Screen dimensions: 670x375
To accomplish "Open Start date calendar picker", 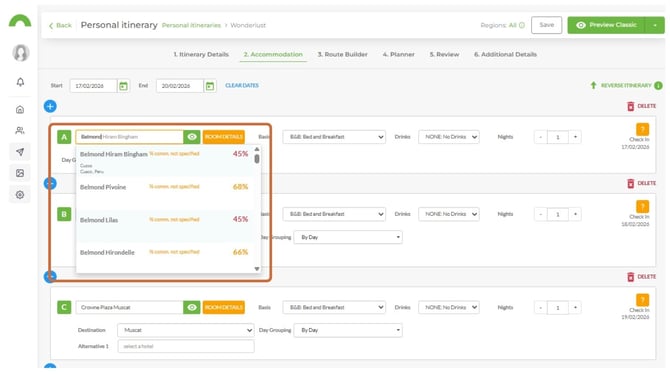I will (x=123, y=86).
